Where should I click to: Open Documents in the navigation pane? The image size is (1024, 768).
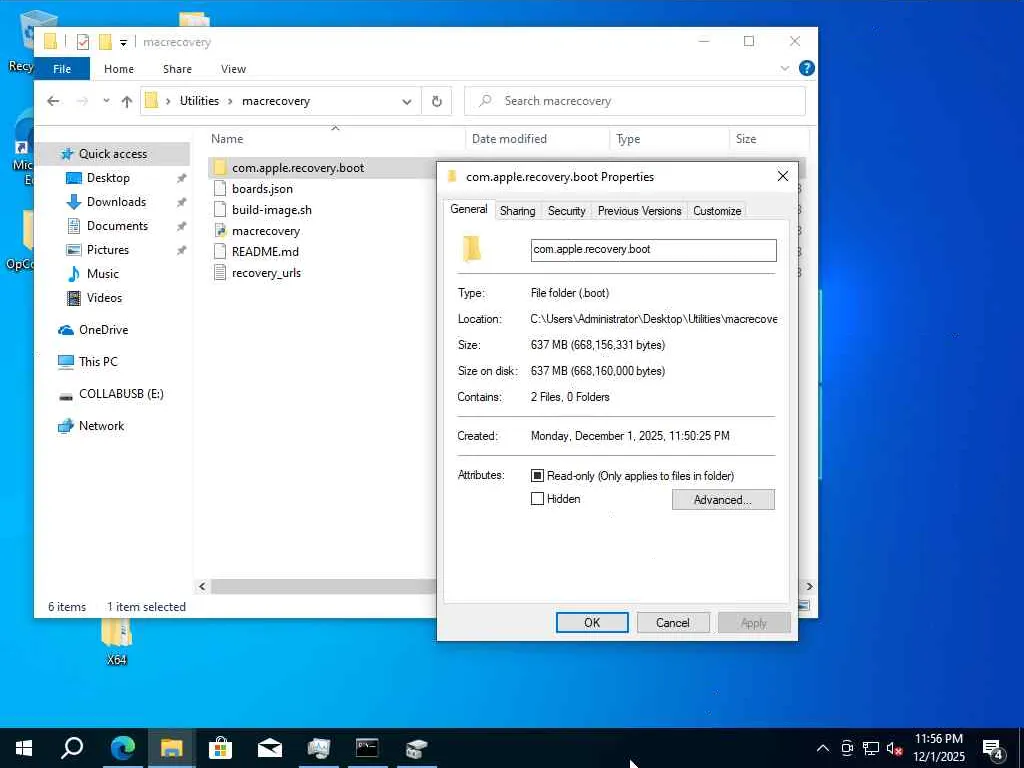[x=117, y=226]
